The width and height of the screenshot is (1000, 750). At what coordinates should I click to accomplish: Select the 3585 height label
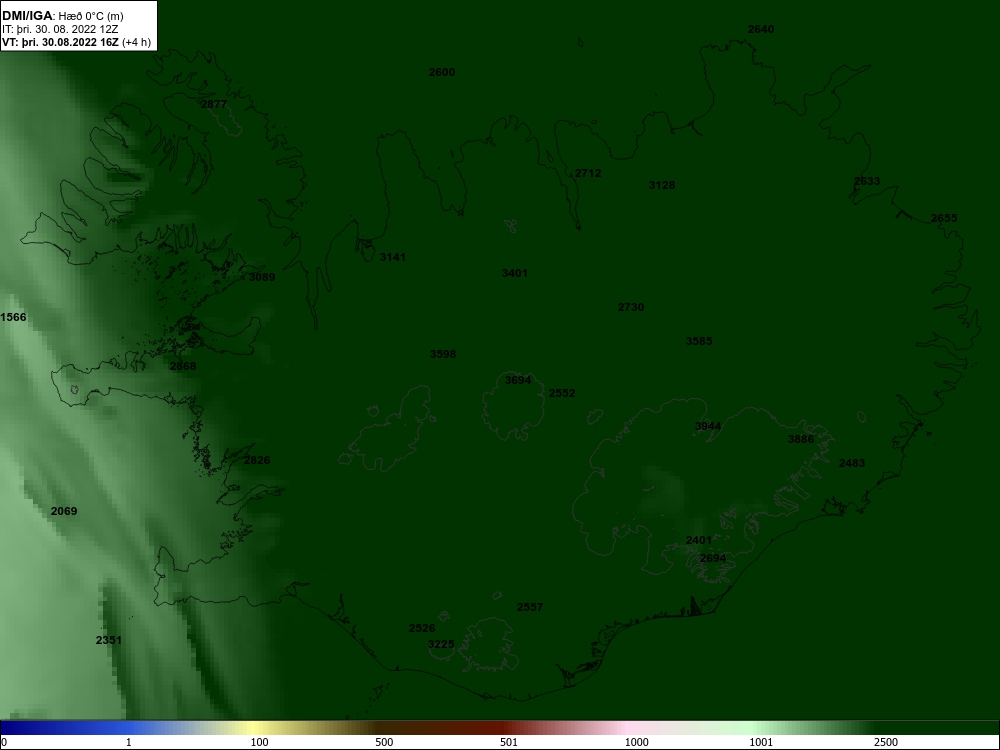[x=699, y=341]
